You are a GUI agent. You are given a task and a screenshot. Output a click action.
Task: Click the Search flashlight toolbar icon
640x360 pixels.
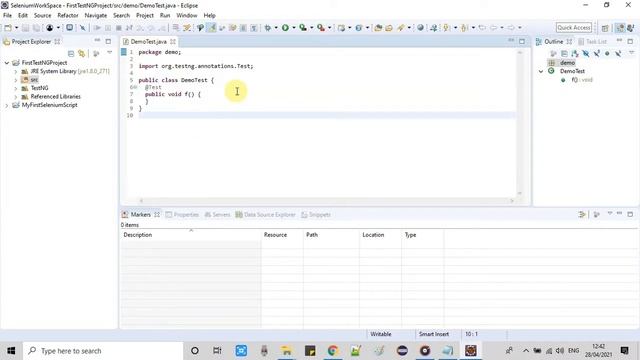click(401, 28)
